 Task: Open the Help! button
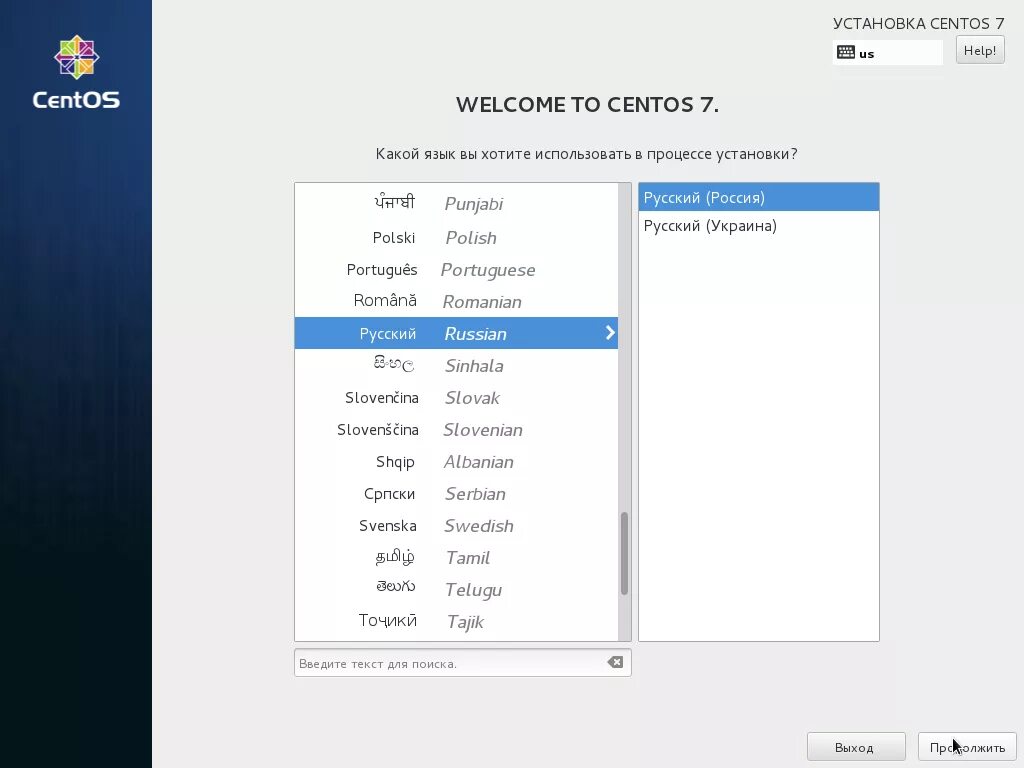pos(980,50)
